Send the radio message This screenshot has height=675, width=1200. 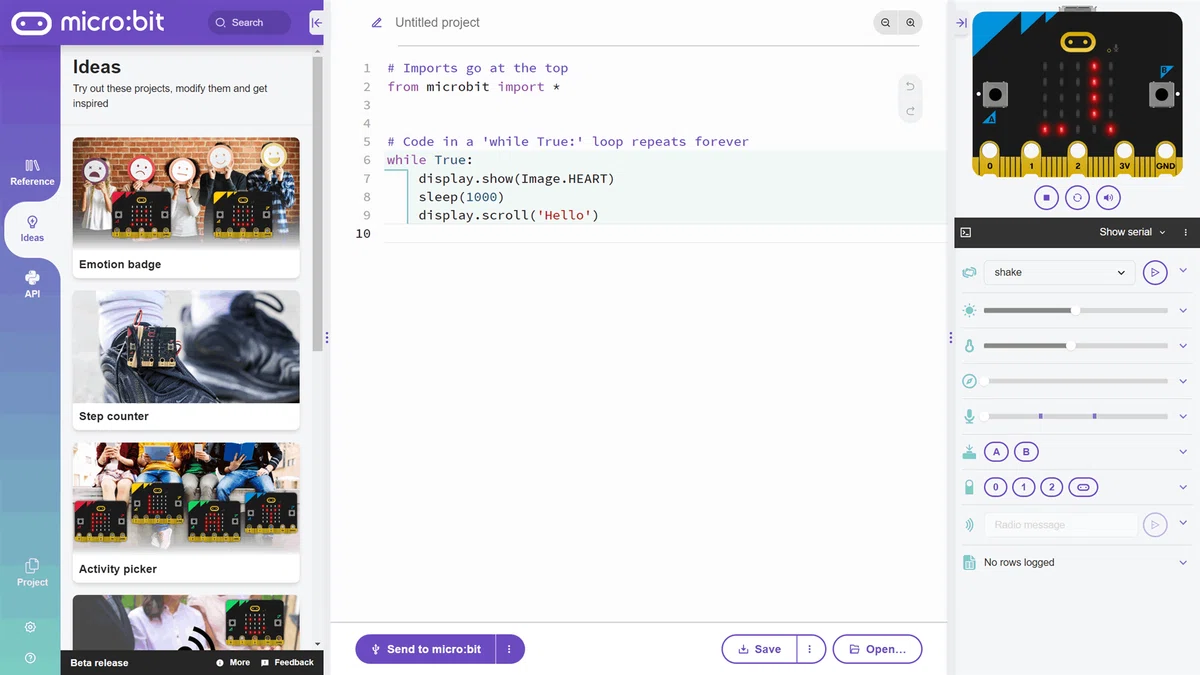tap(1155, 524)
